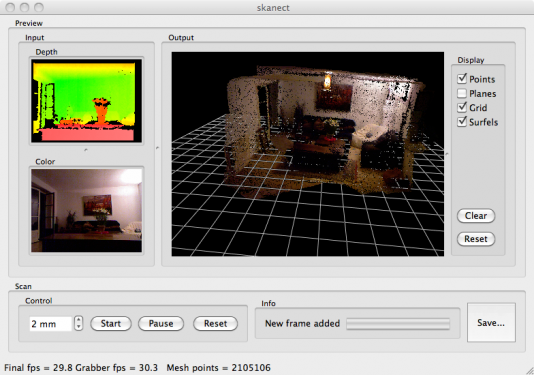This screenshot has width=534, height=375.
Task: Click the 2 mm resolution field
Action: (x=50, y=324)
